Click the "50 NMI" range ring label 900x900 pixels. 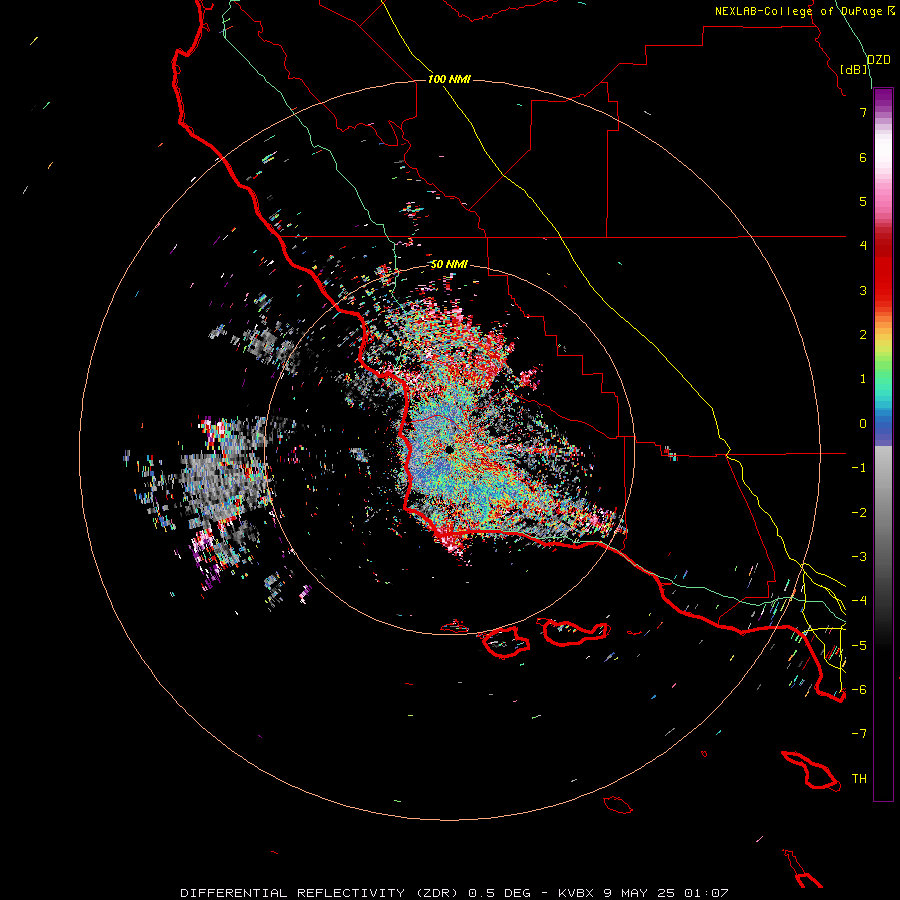(x=449, y=264)
